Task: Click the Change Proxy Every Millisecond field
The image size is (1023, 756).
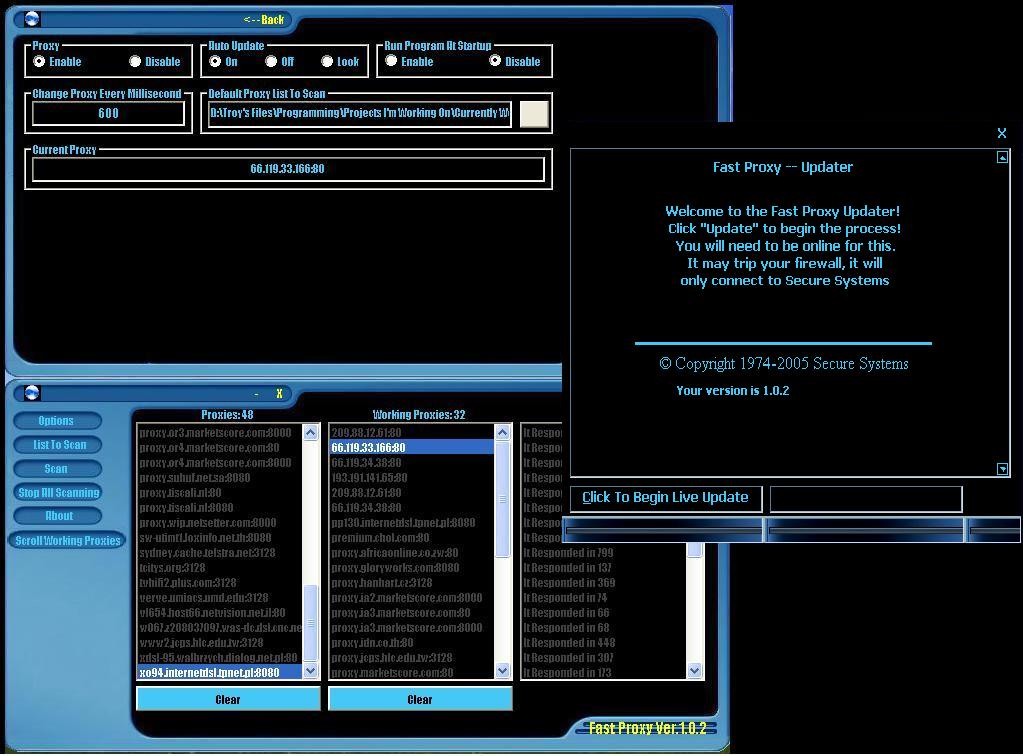Action: coord(109,113)
